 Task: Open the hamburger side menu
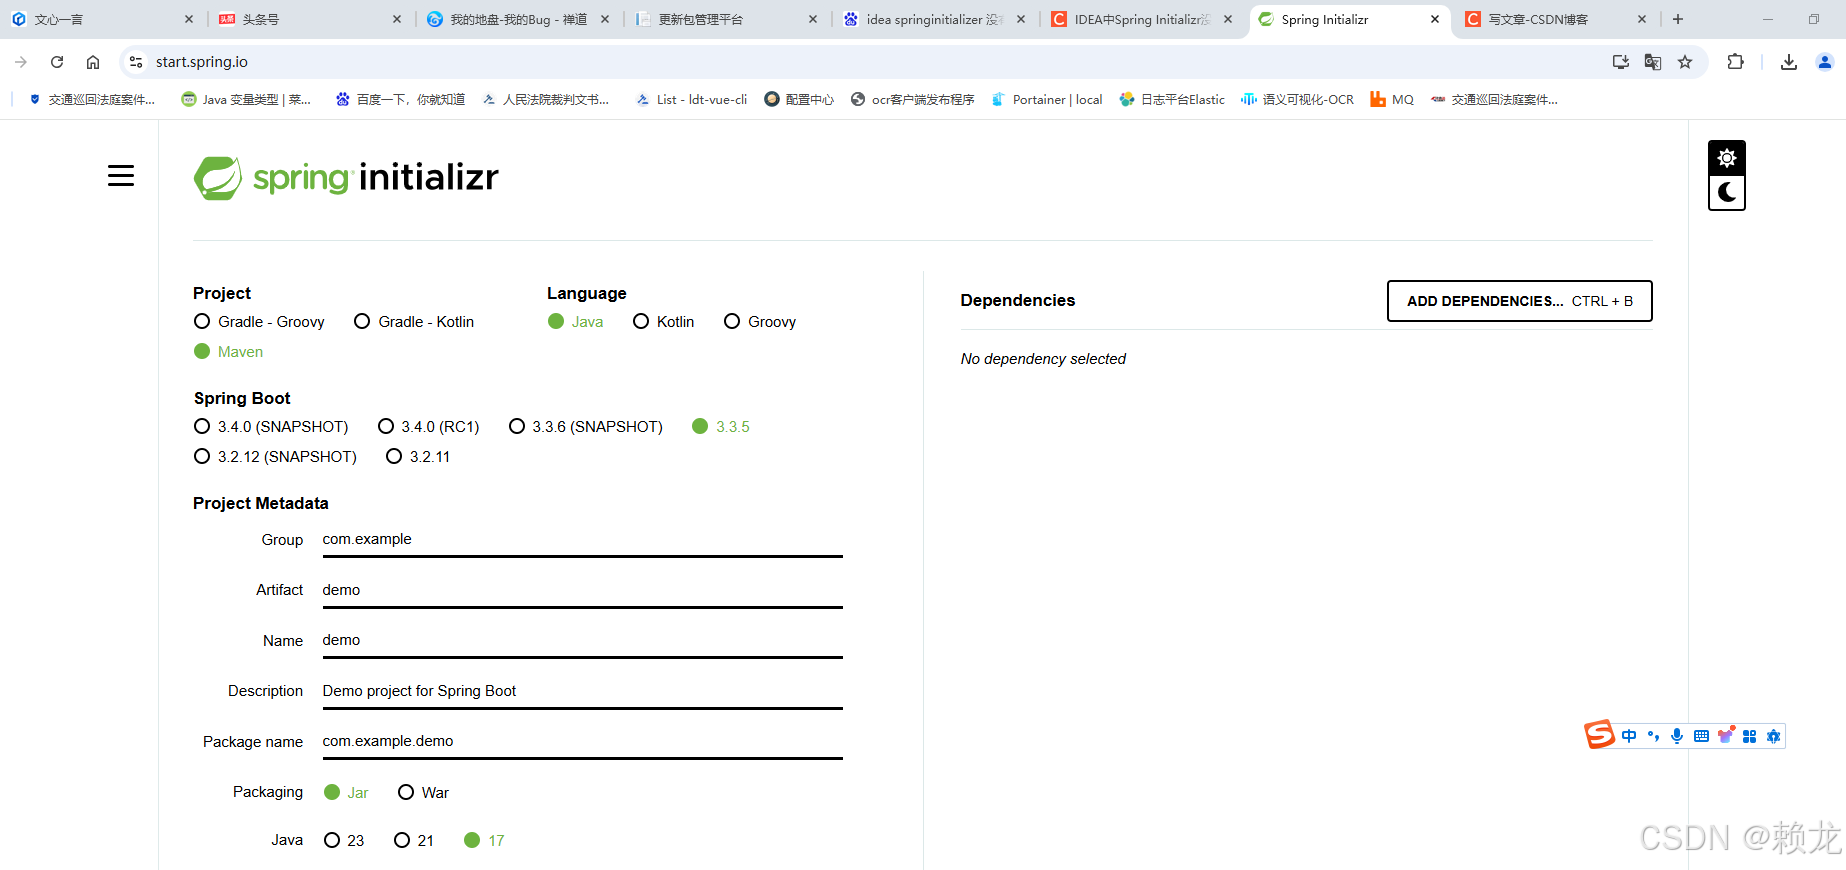pyautogui.click(x=121, y=176)
